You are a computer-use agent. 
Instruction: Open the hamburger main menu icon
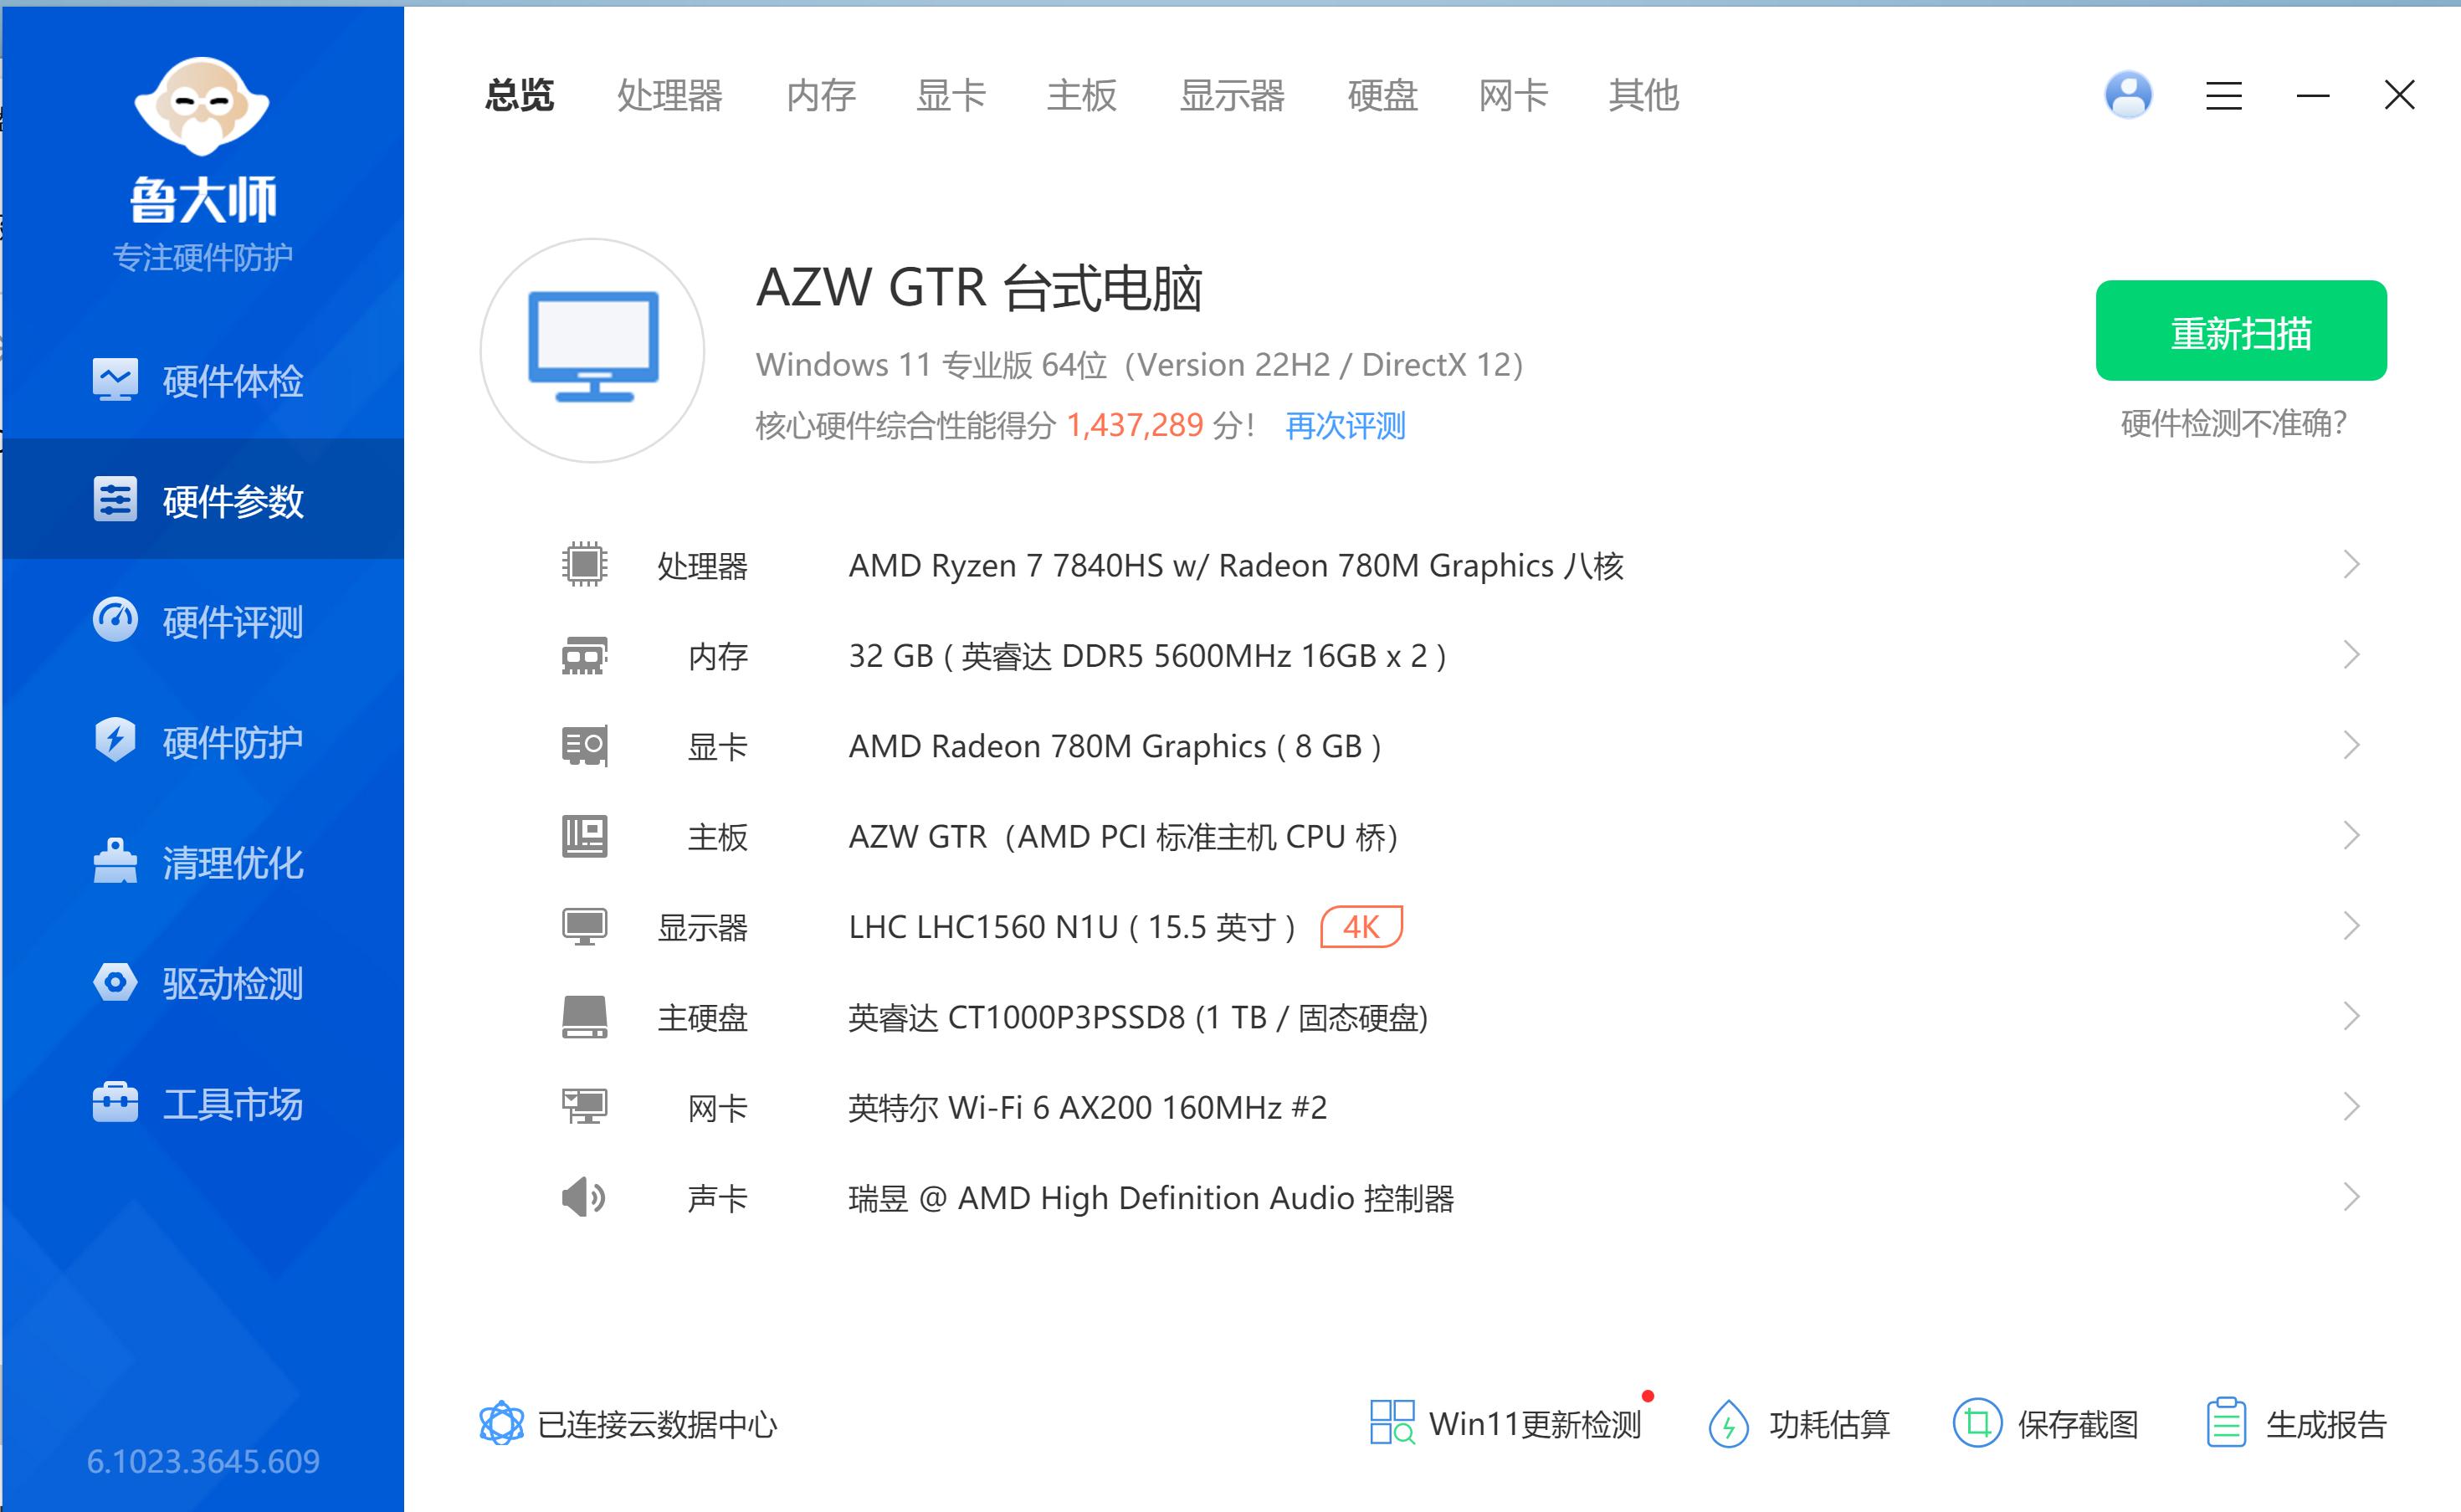click(x=2223, y=96)
